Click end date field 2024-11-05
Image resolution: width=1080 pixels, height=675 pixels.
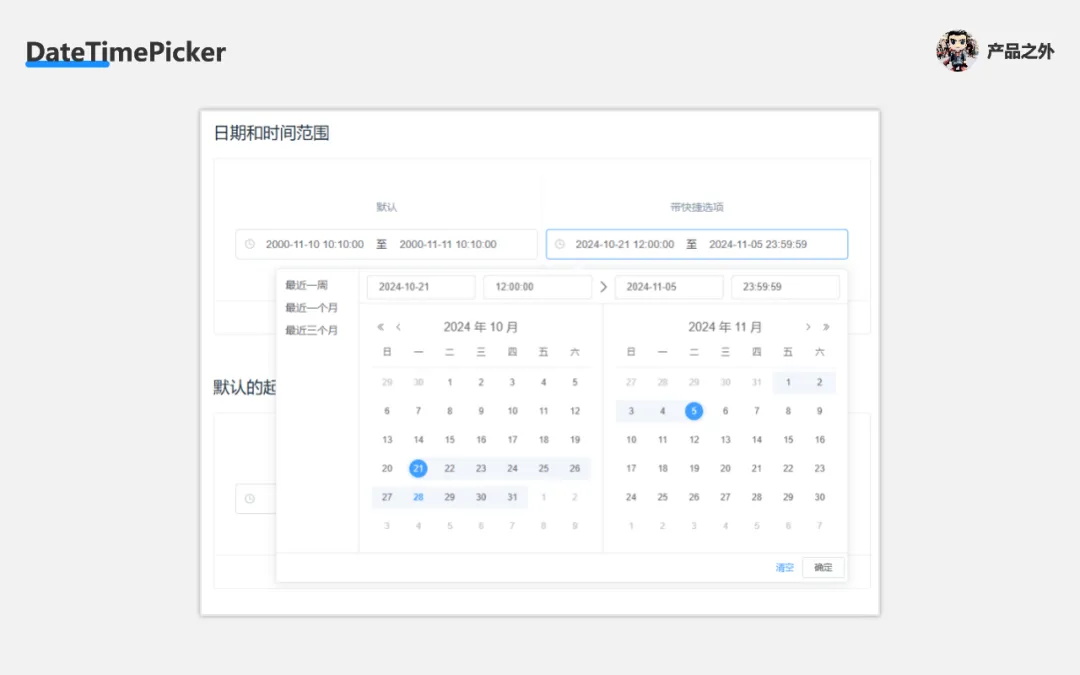[669, 287]
